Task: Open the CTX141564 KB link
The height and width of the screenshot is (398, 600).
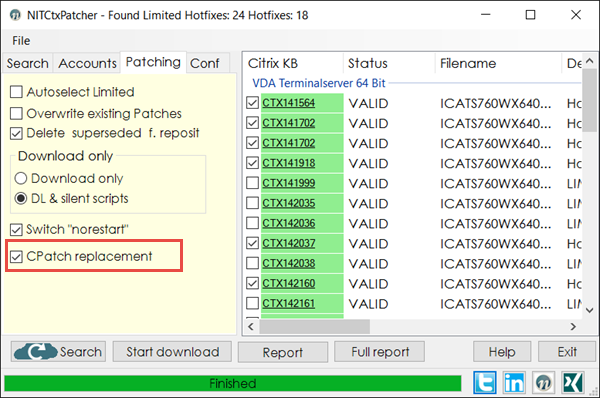Action: [289, 103]
